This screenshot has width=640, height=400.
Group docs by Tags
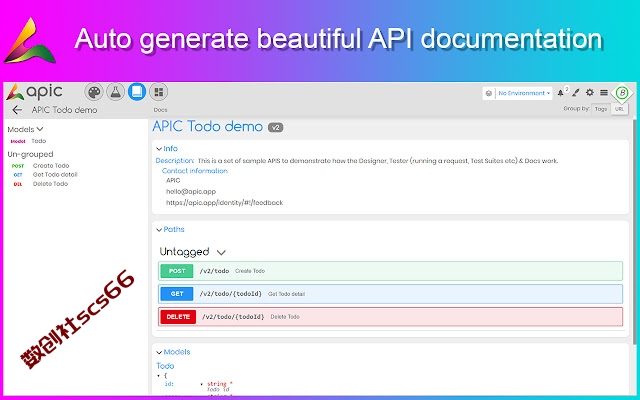(601, 109)
